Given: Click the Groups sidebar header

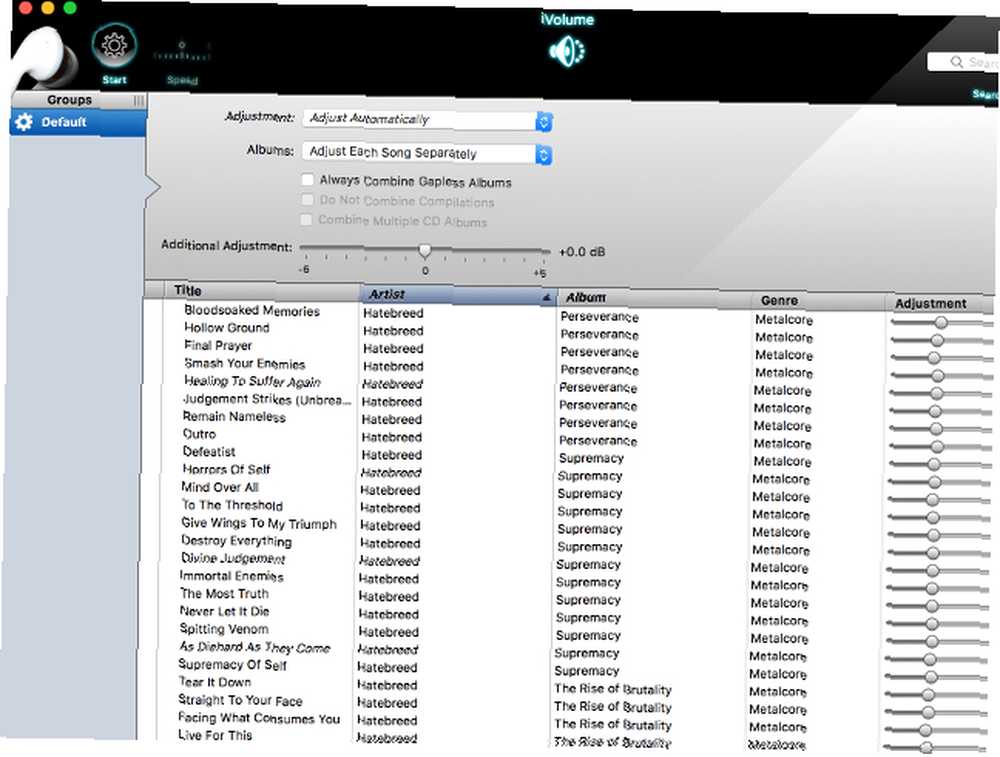Looking at the screenshot, I should [69, 100].
